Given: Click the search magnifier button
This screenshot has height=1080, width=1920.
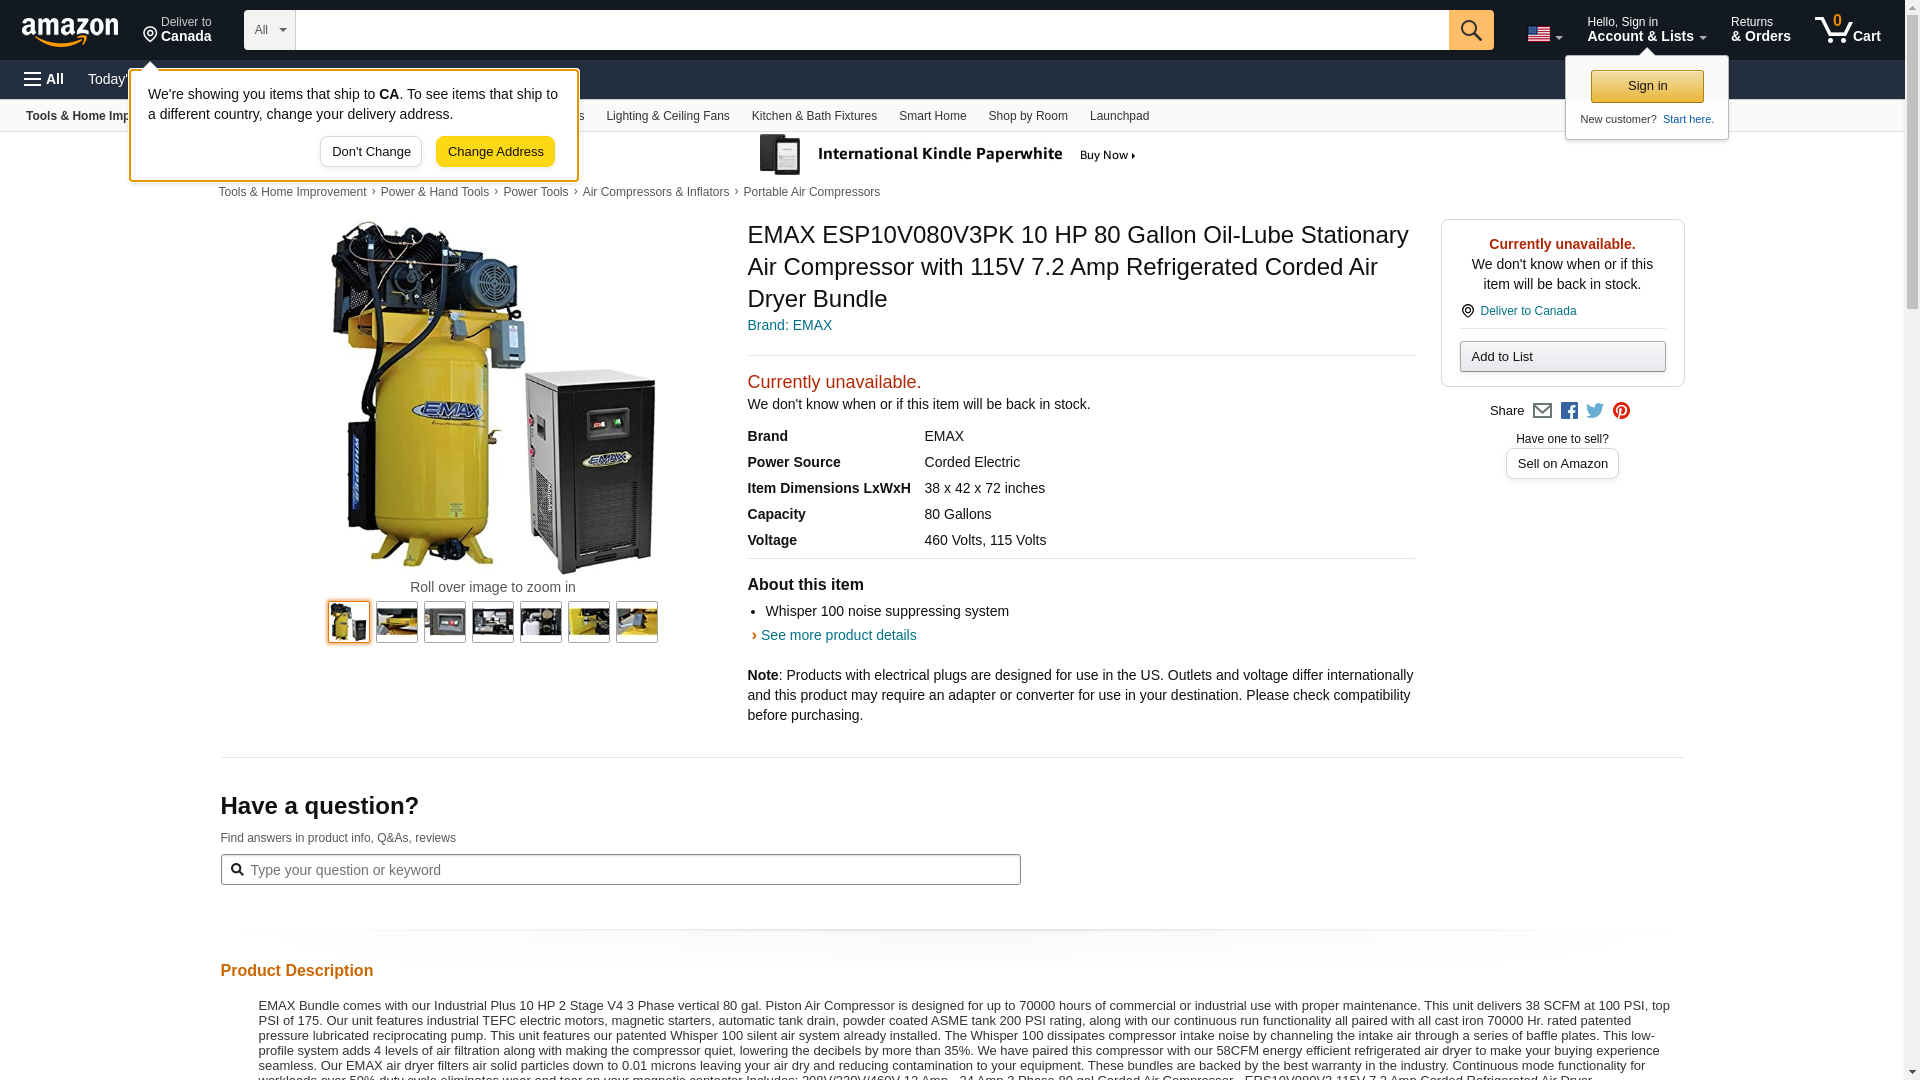Looking at the screenshot, I should point(1470,30).
